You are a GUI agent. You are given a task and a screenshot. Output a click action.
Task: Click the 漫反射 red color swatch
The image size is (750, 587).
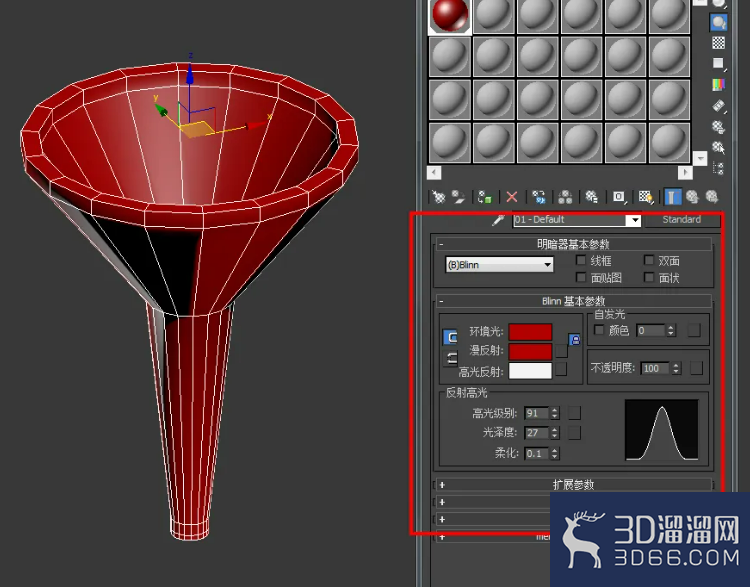click(530, 351)
